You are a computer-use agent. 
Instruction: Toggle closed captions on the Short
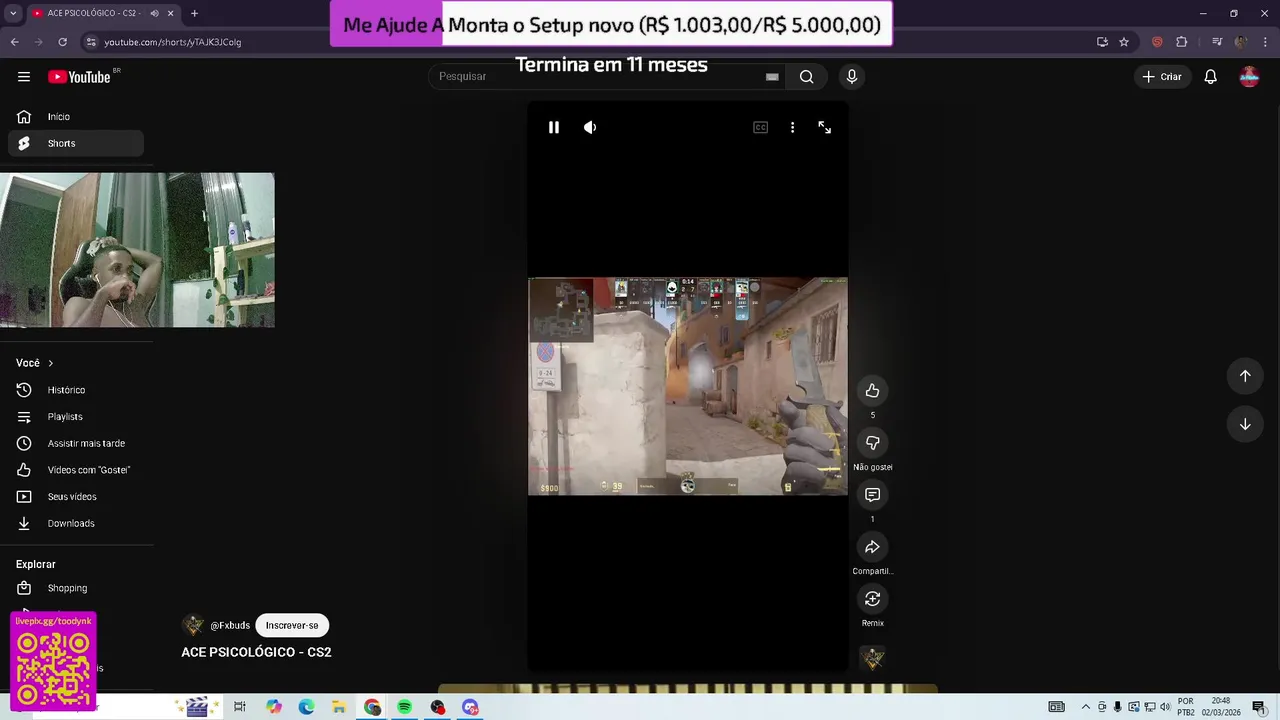(760, 127)
